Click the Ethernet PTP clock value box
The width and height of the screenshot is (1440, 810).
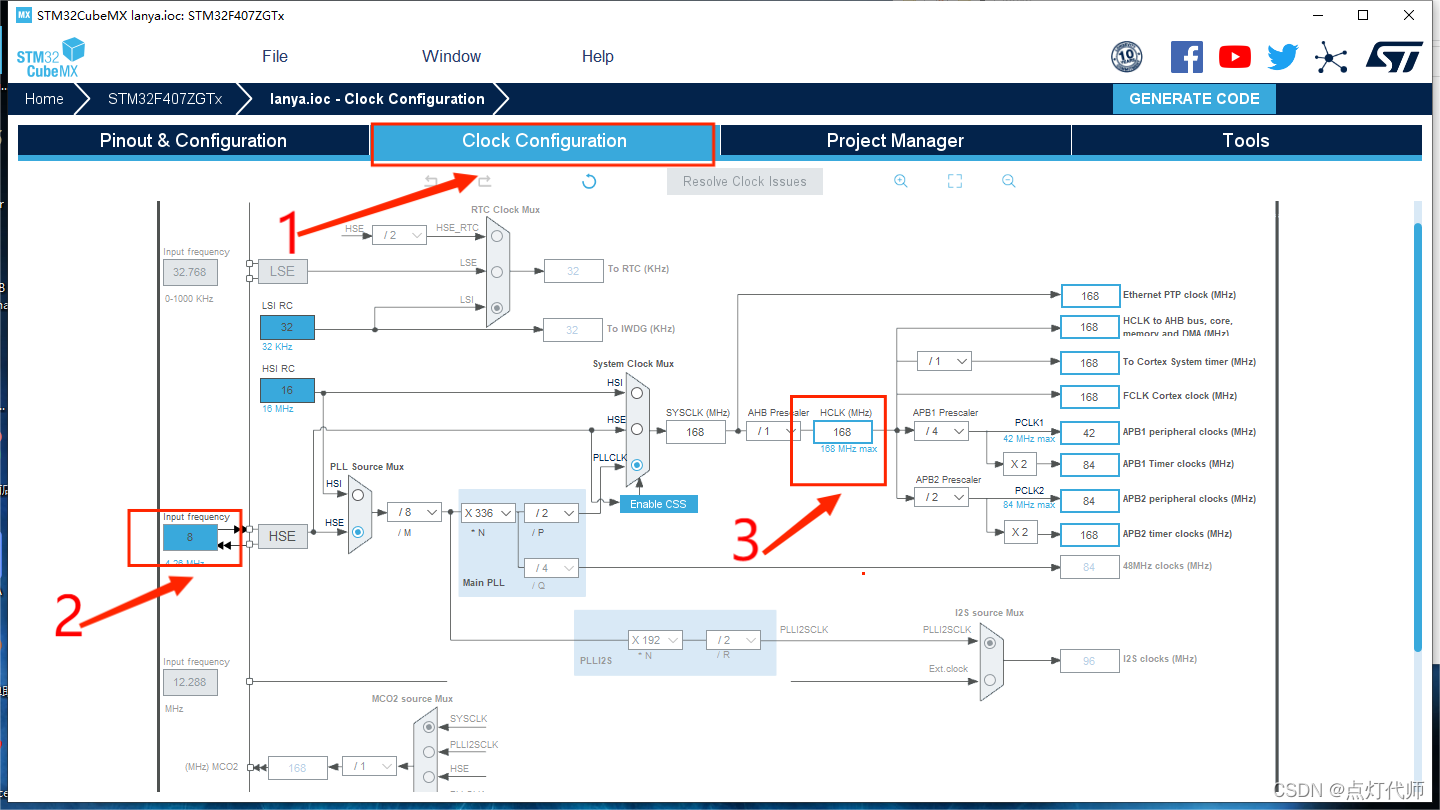(x=1090, y=295)
